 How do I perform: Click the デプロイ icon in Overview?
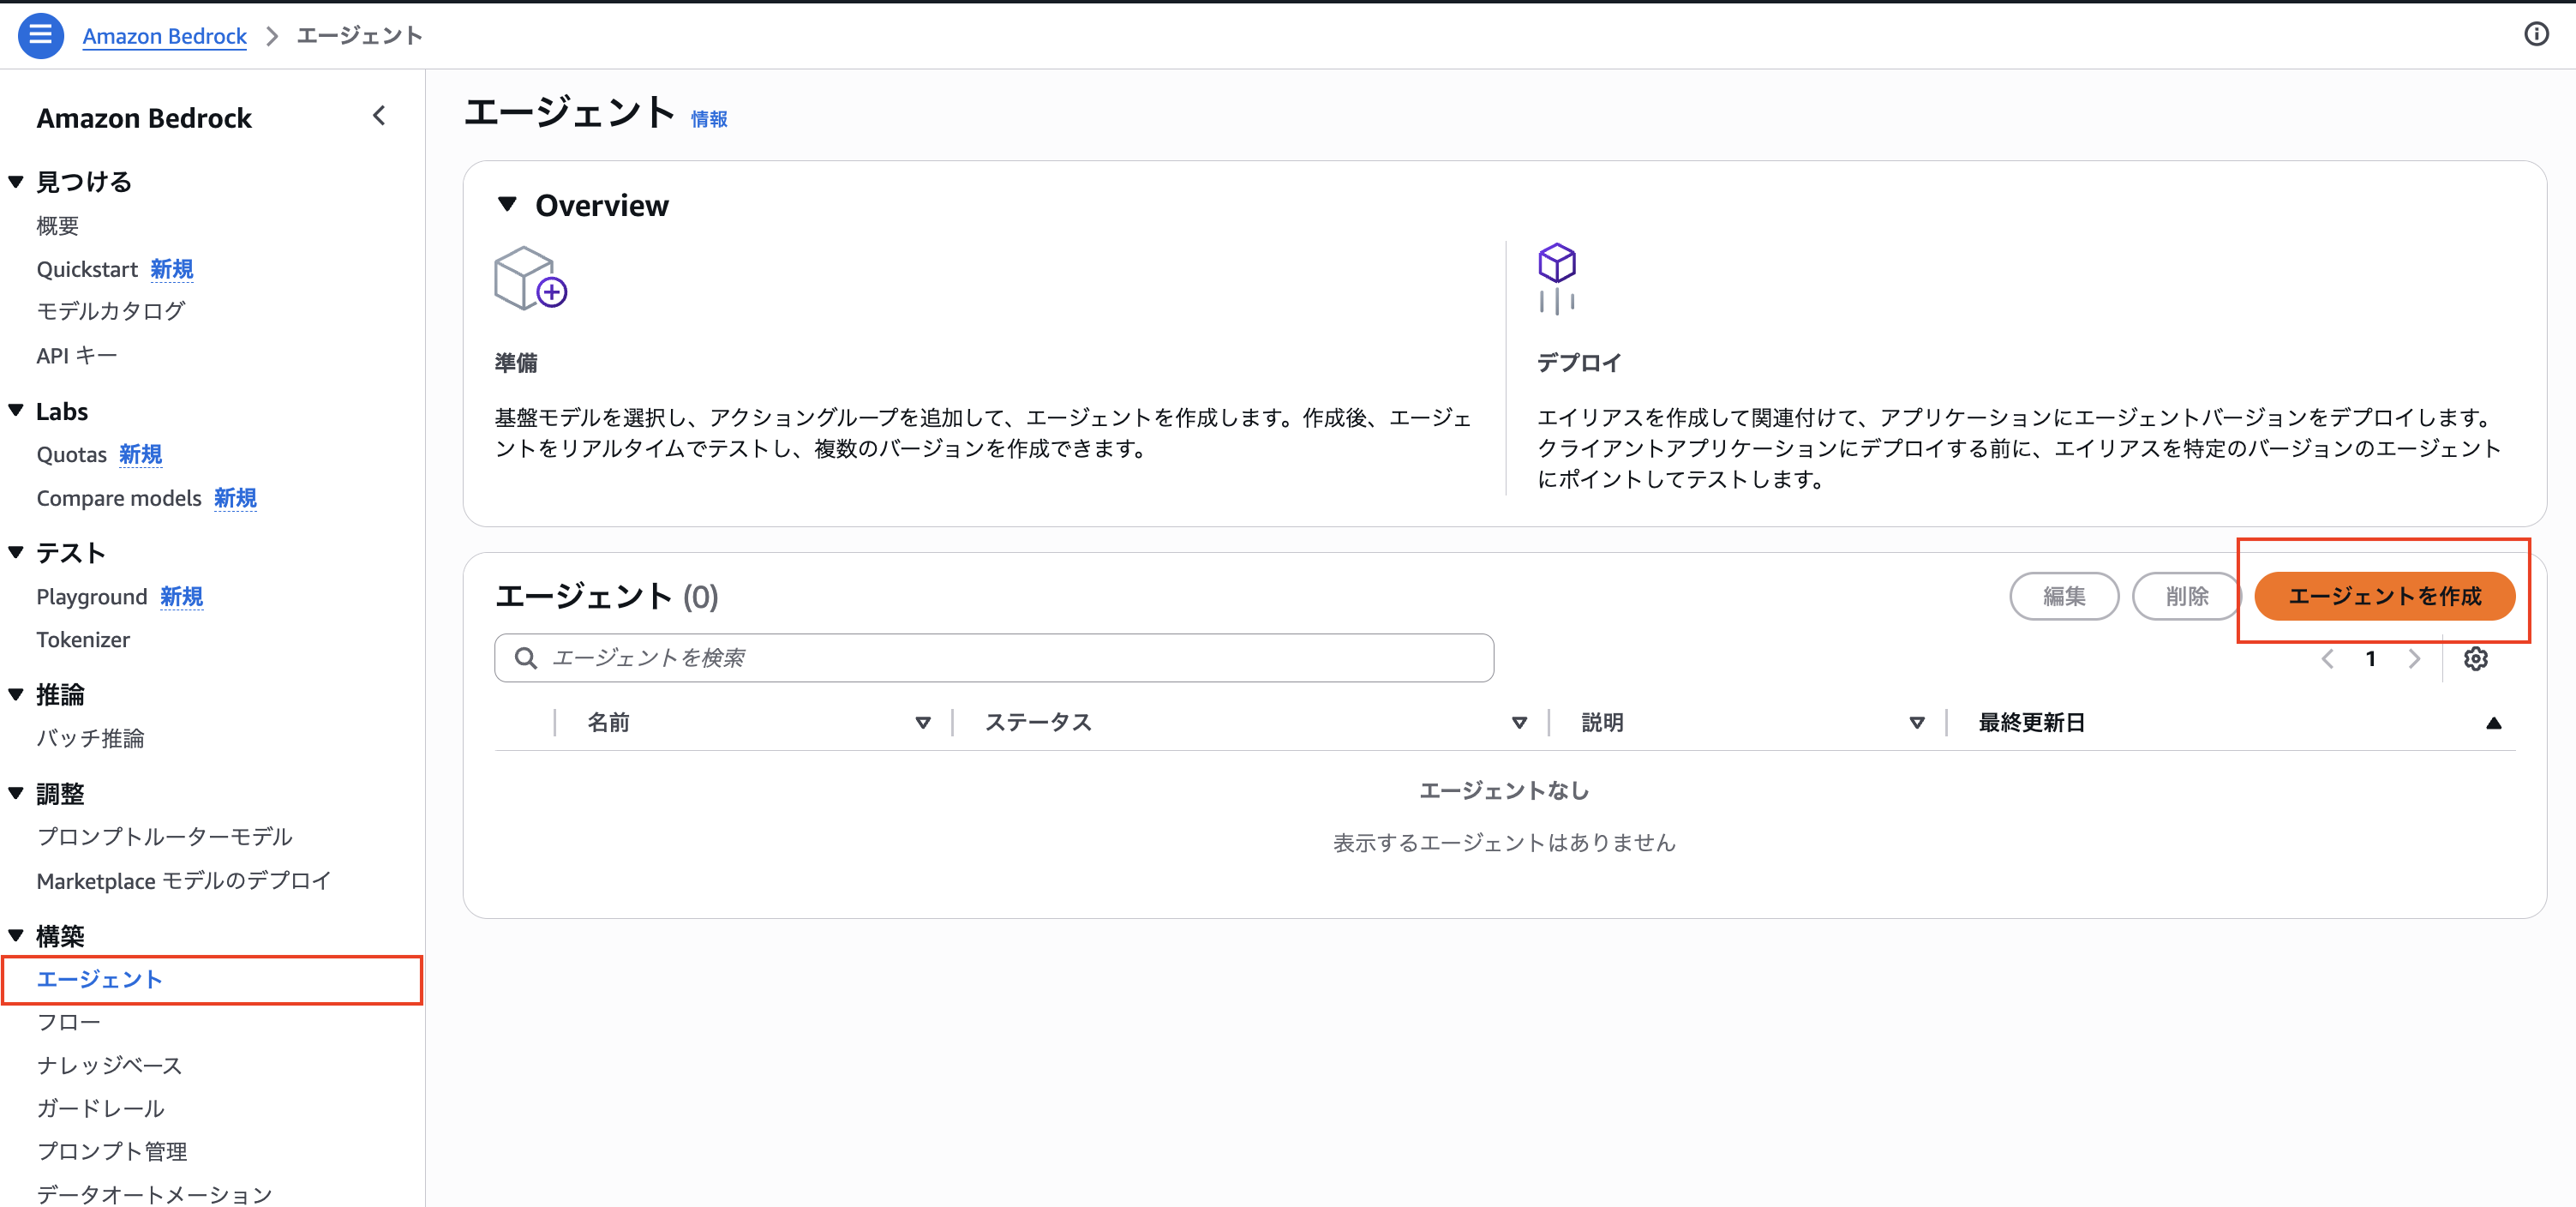(x=1557, y=279)
